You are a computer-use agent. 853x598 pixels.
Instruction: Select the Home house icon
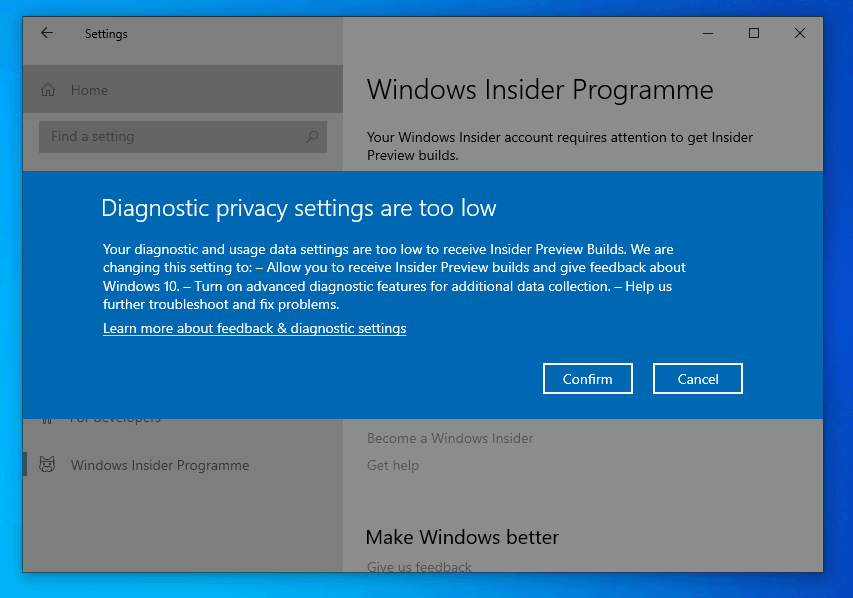click(47, 89)
